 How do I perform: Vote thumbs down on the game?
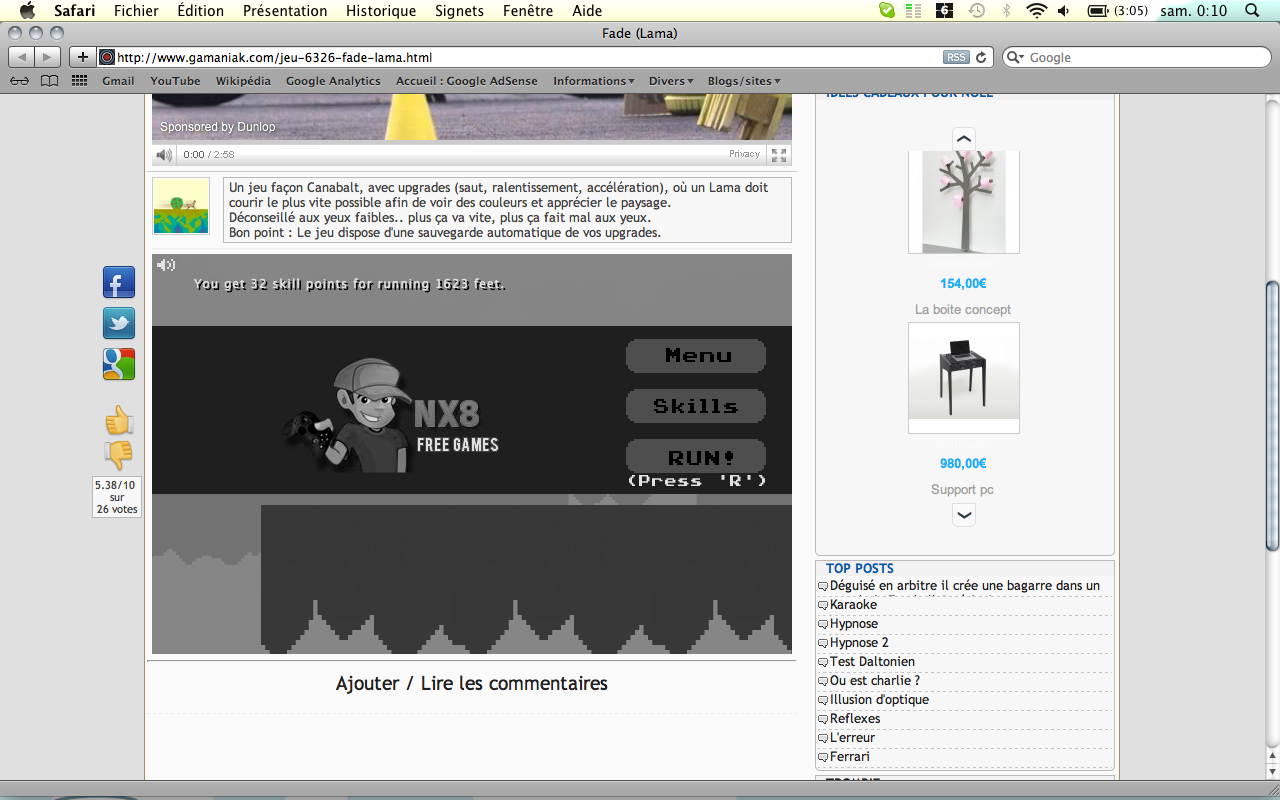(119, 455)
